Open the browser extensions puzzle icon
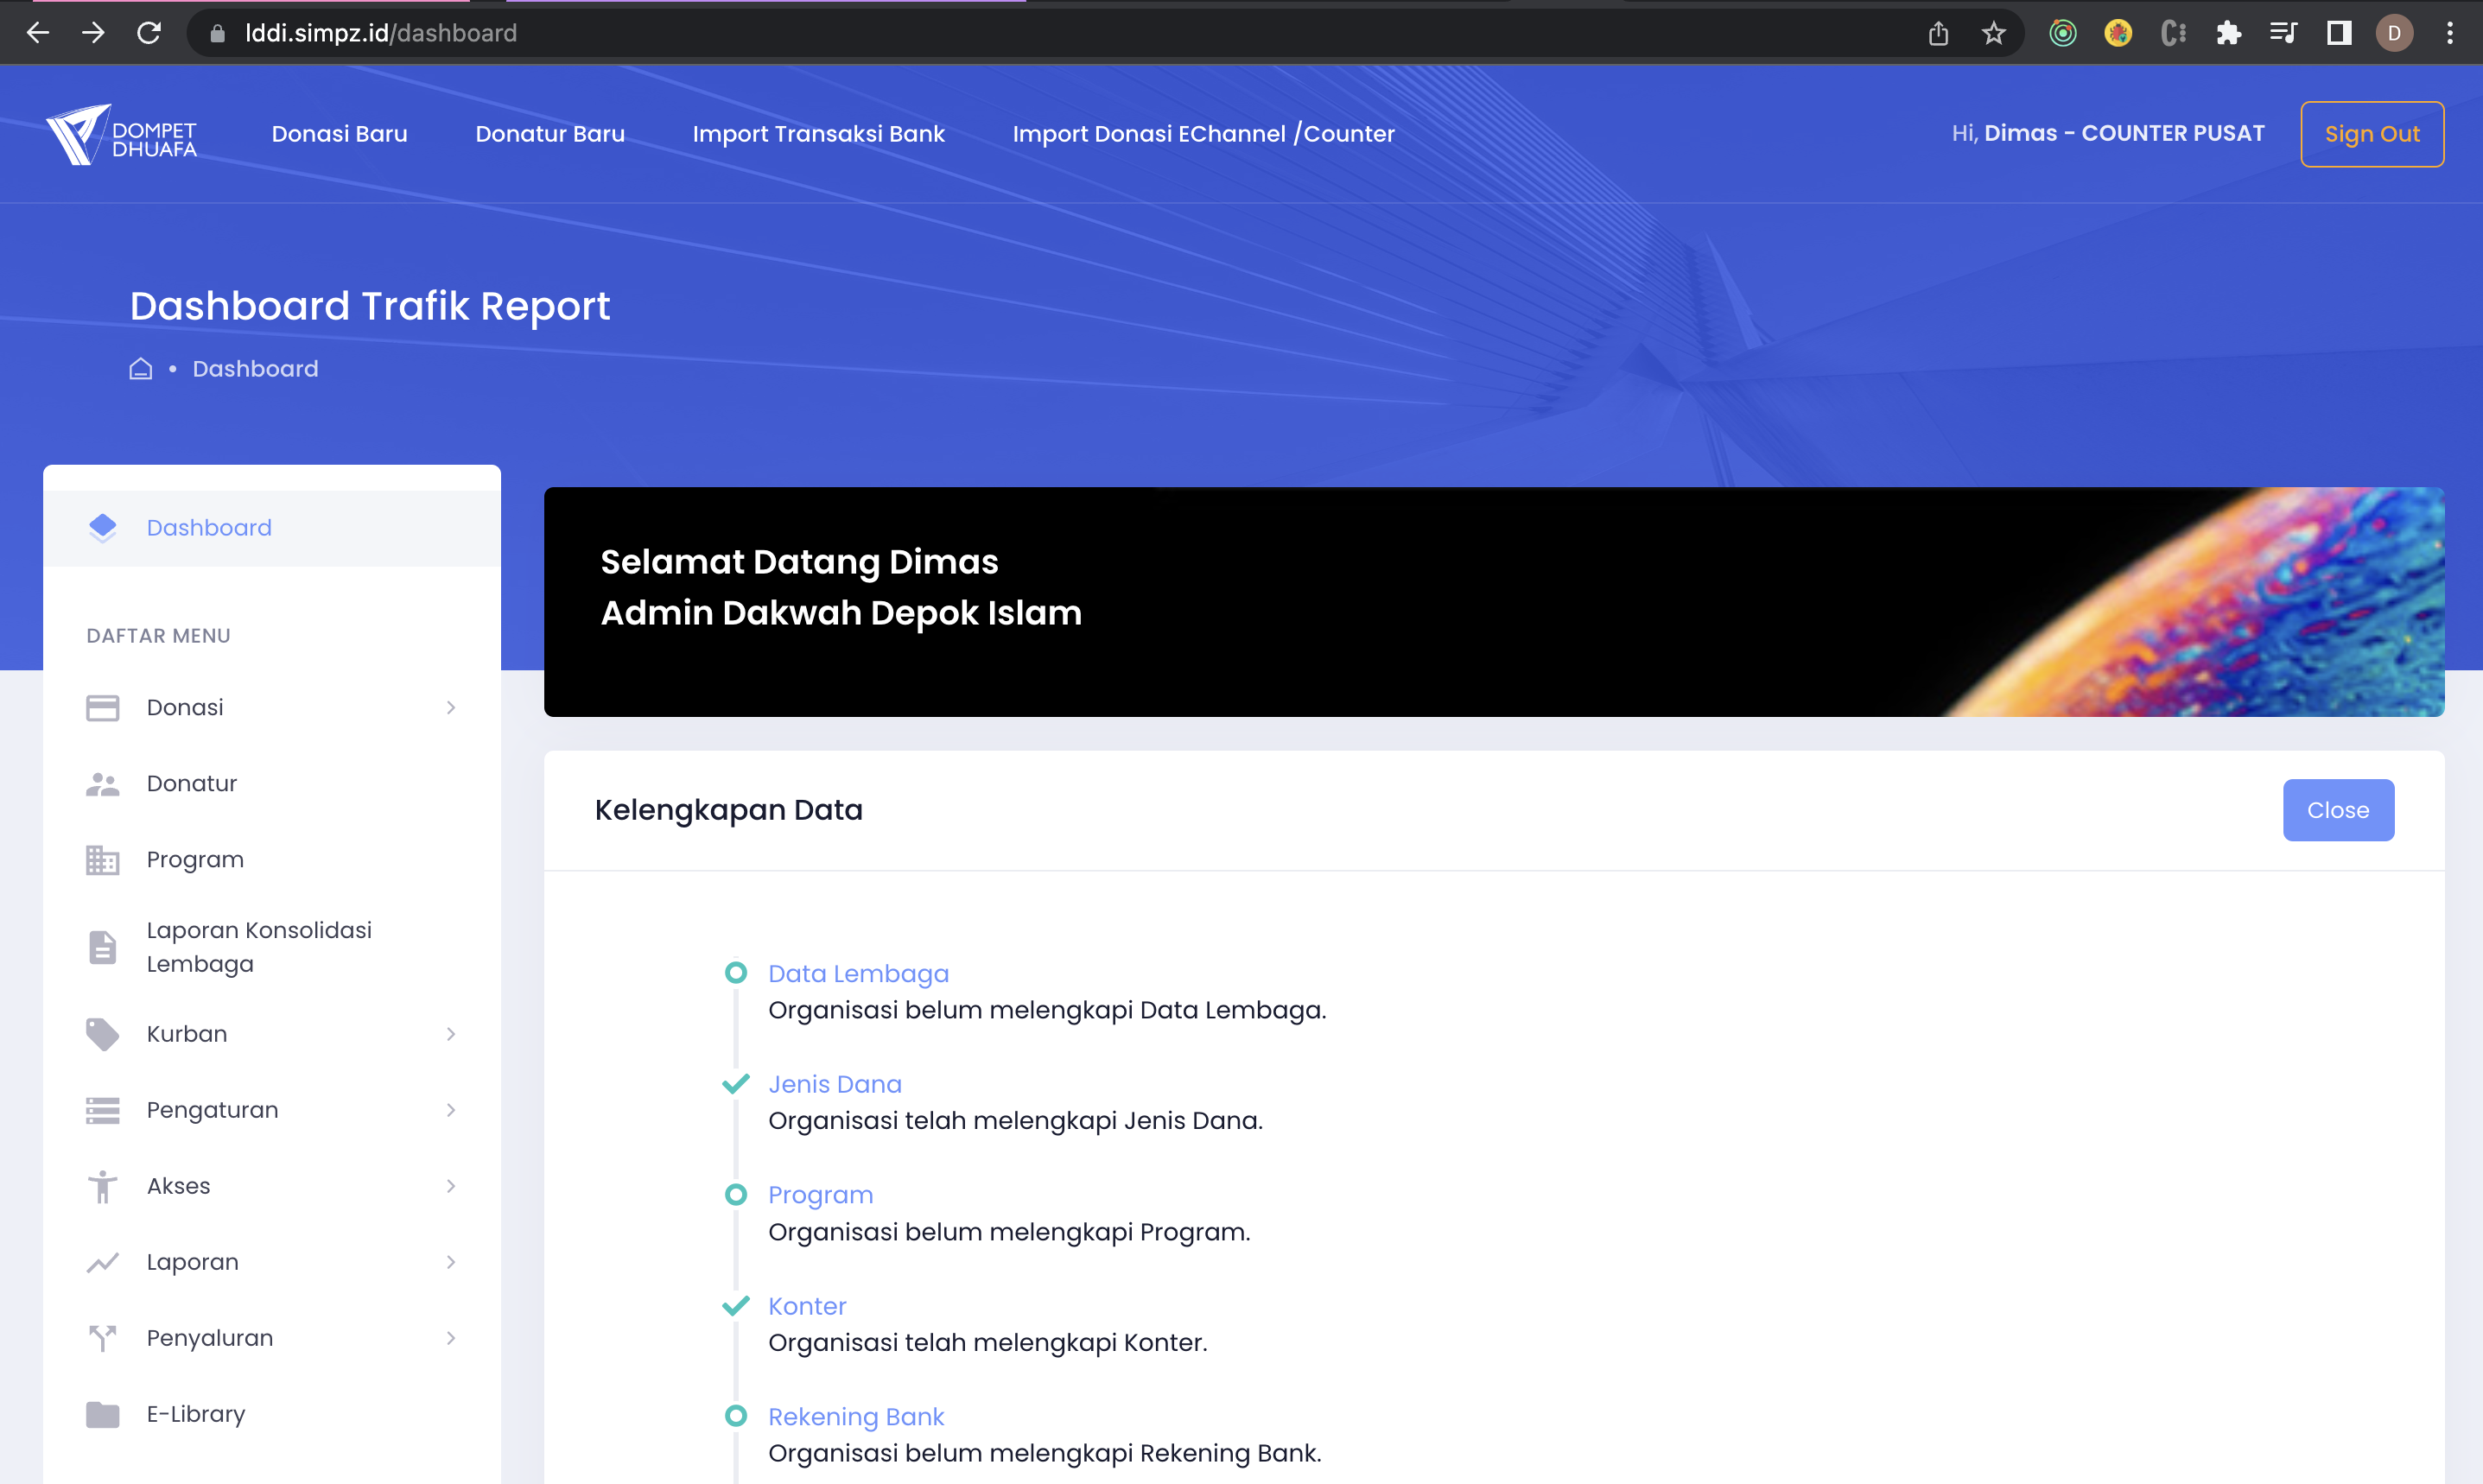Viewport: 2483px width, 1484px height. click(x=2228, y=33)
